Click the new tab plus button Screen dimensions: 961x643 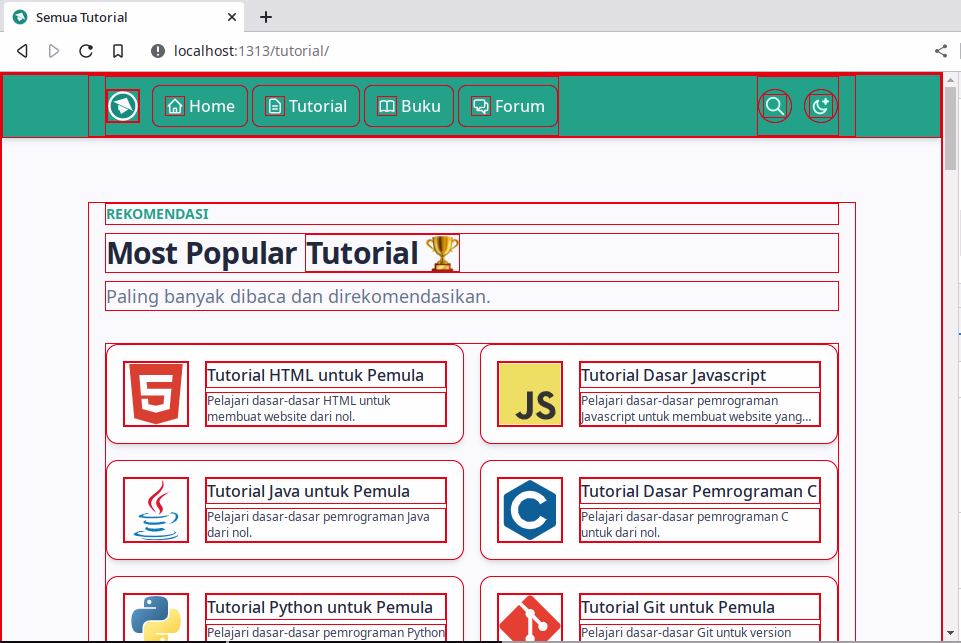[x=264, y=17]
